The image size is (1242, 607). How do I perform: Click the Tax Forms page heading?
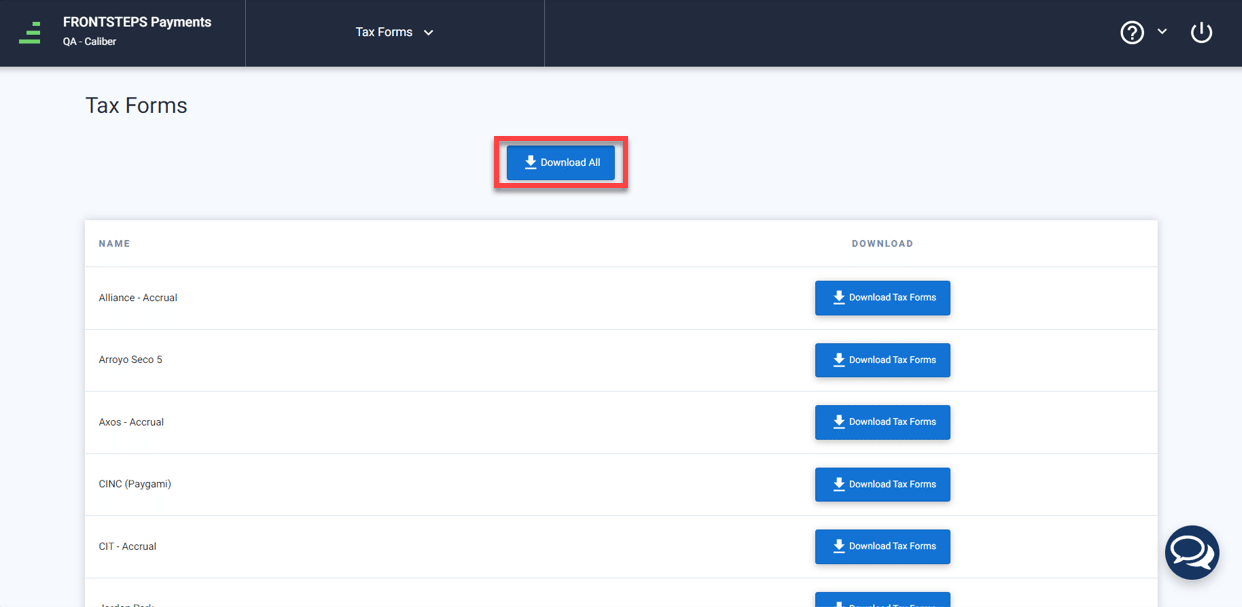[136, 106]
